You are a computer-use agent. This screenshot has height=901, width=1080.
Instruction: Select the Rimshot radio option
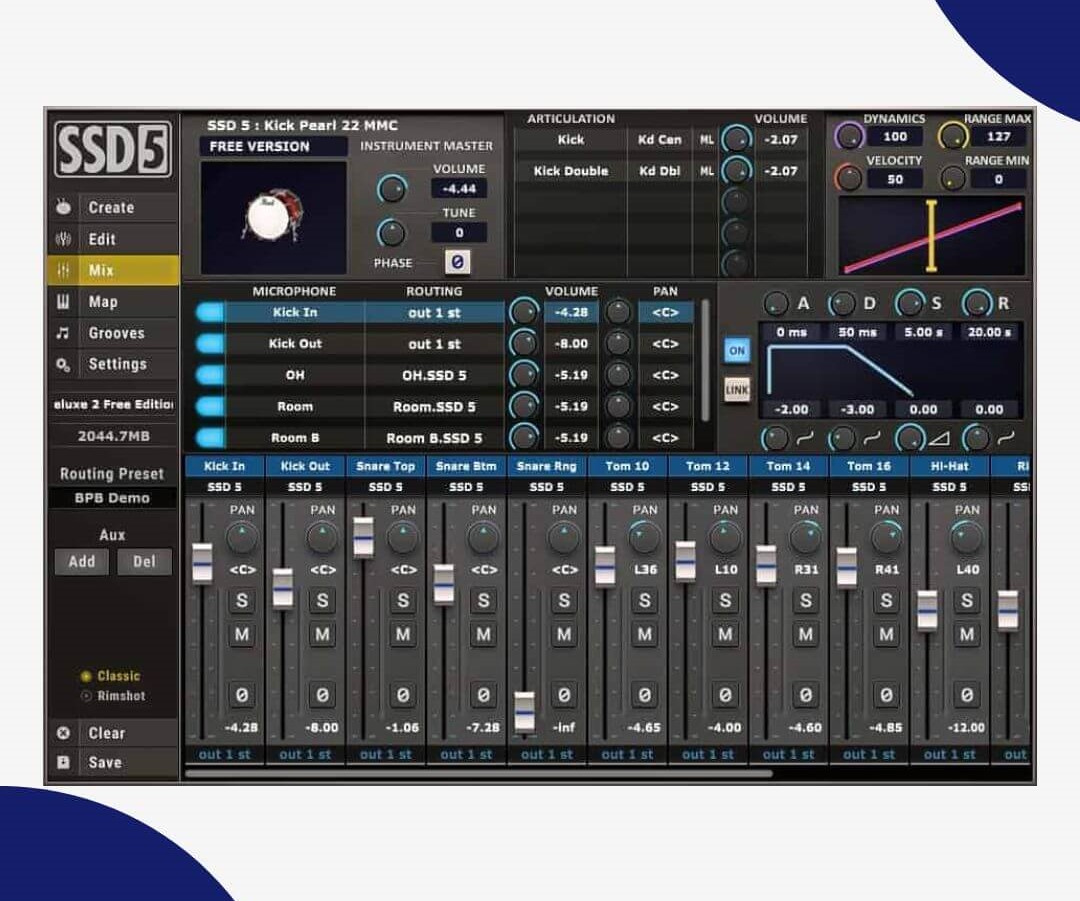pyautogui.click(x=86, y=696)
